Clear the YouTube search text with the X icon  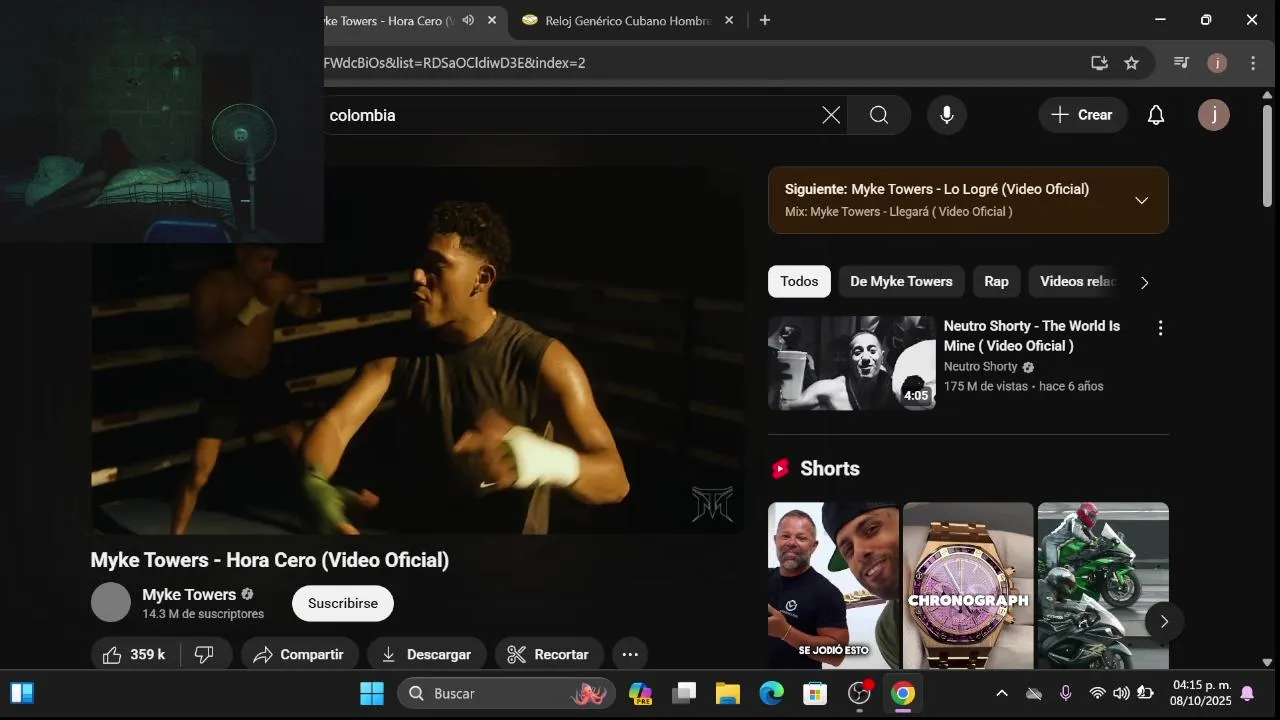[x=831, y=115]
